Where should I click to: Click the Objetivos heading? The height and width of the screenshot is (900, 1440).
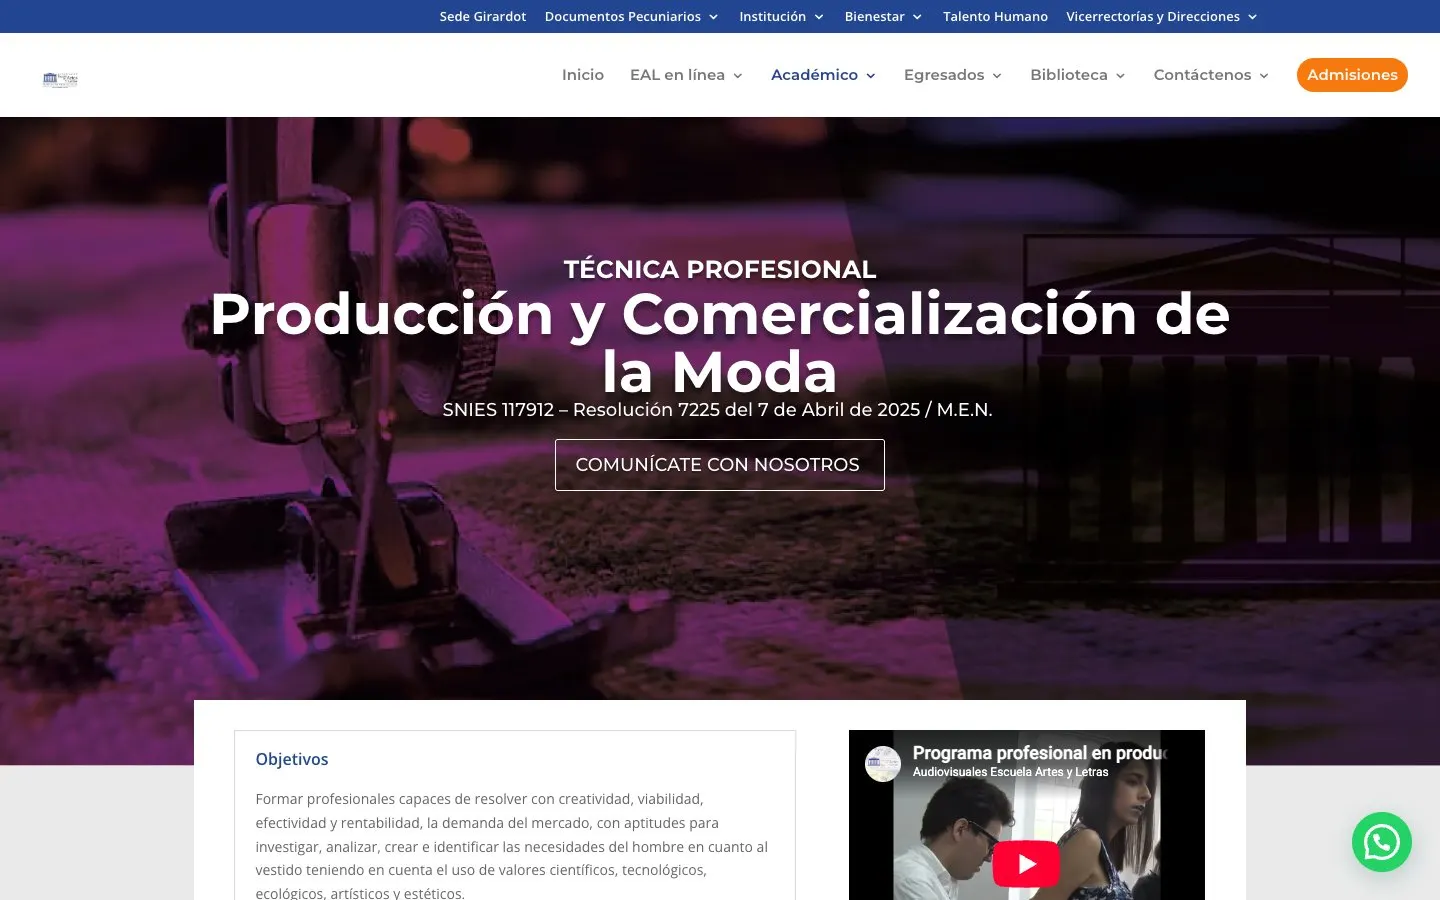(292, 759)
